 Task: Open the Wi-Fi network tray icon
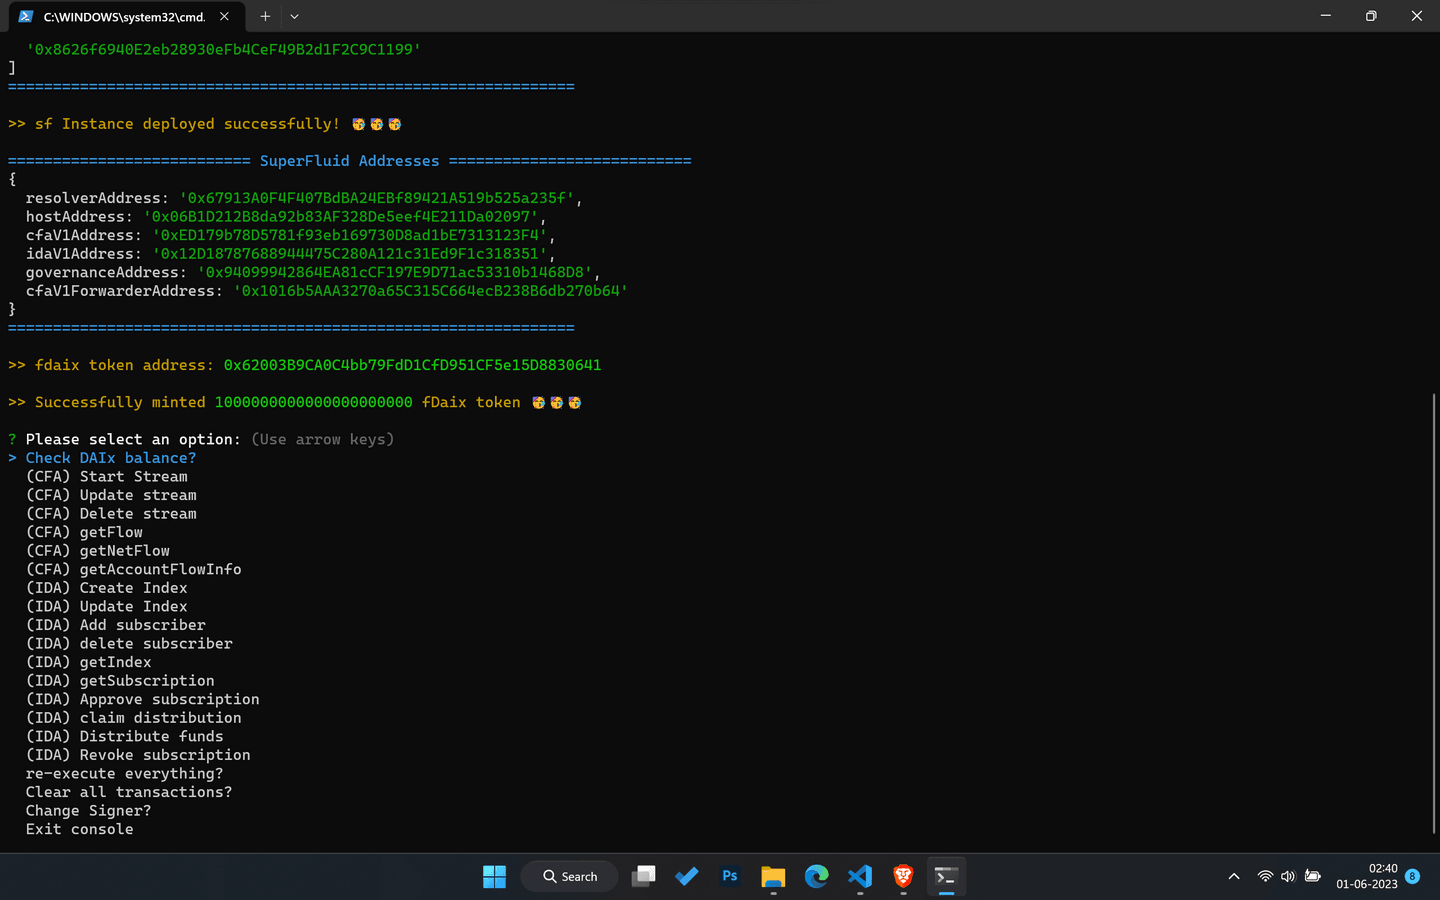pos(1265,877)
